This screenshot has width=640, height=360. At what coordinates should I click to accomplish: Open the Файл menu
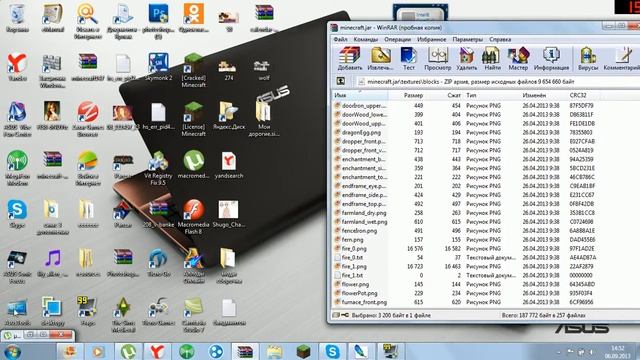tap(340, 40)
